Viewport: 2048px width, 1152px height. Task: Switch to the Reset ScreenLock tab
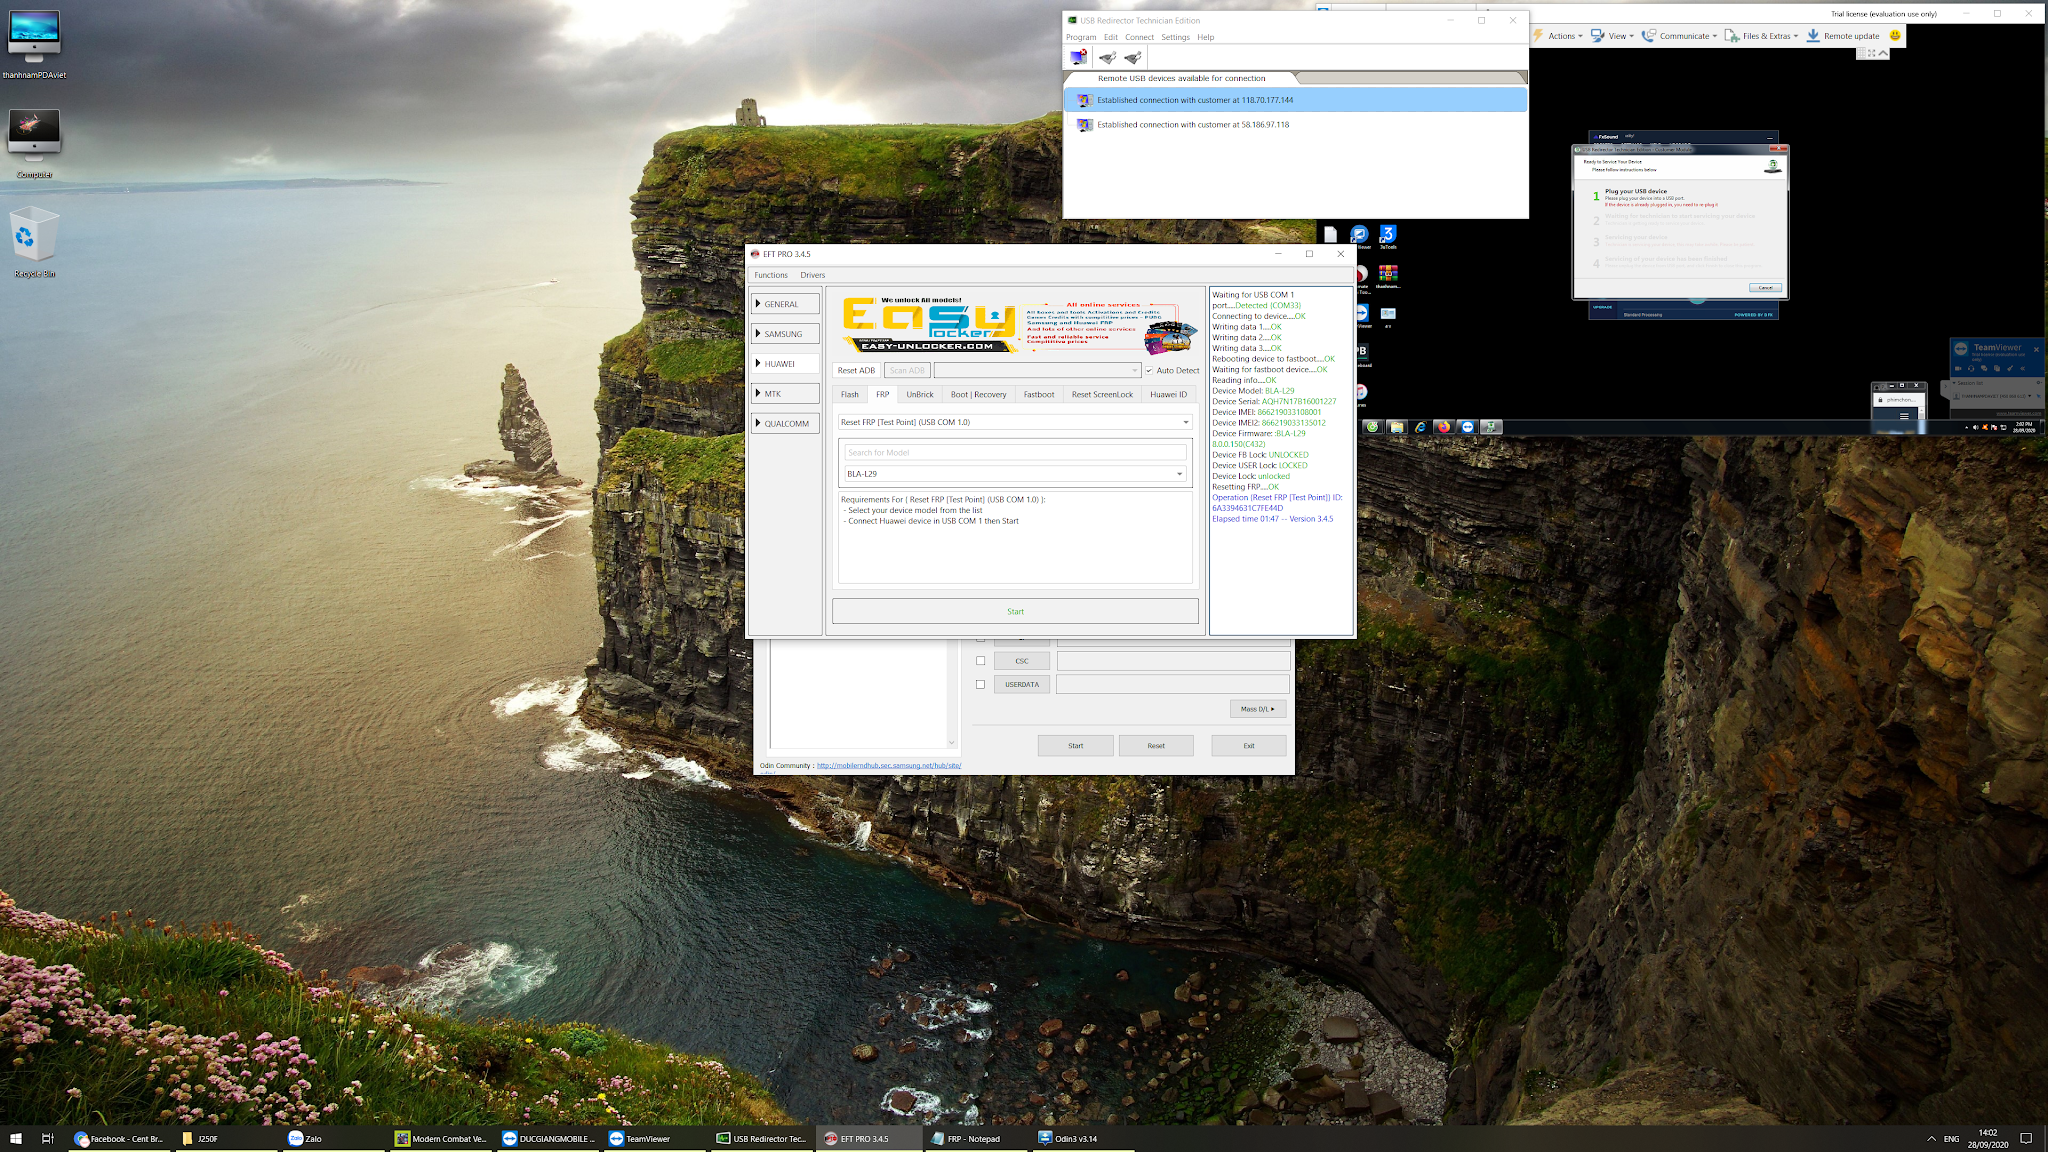1102,394
